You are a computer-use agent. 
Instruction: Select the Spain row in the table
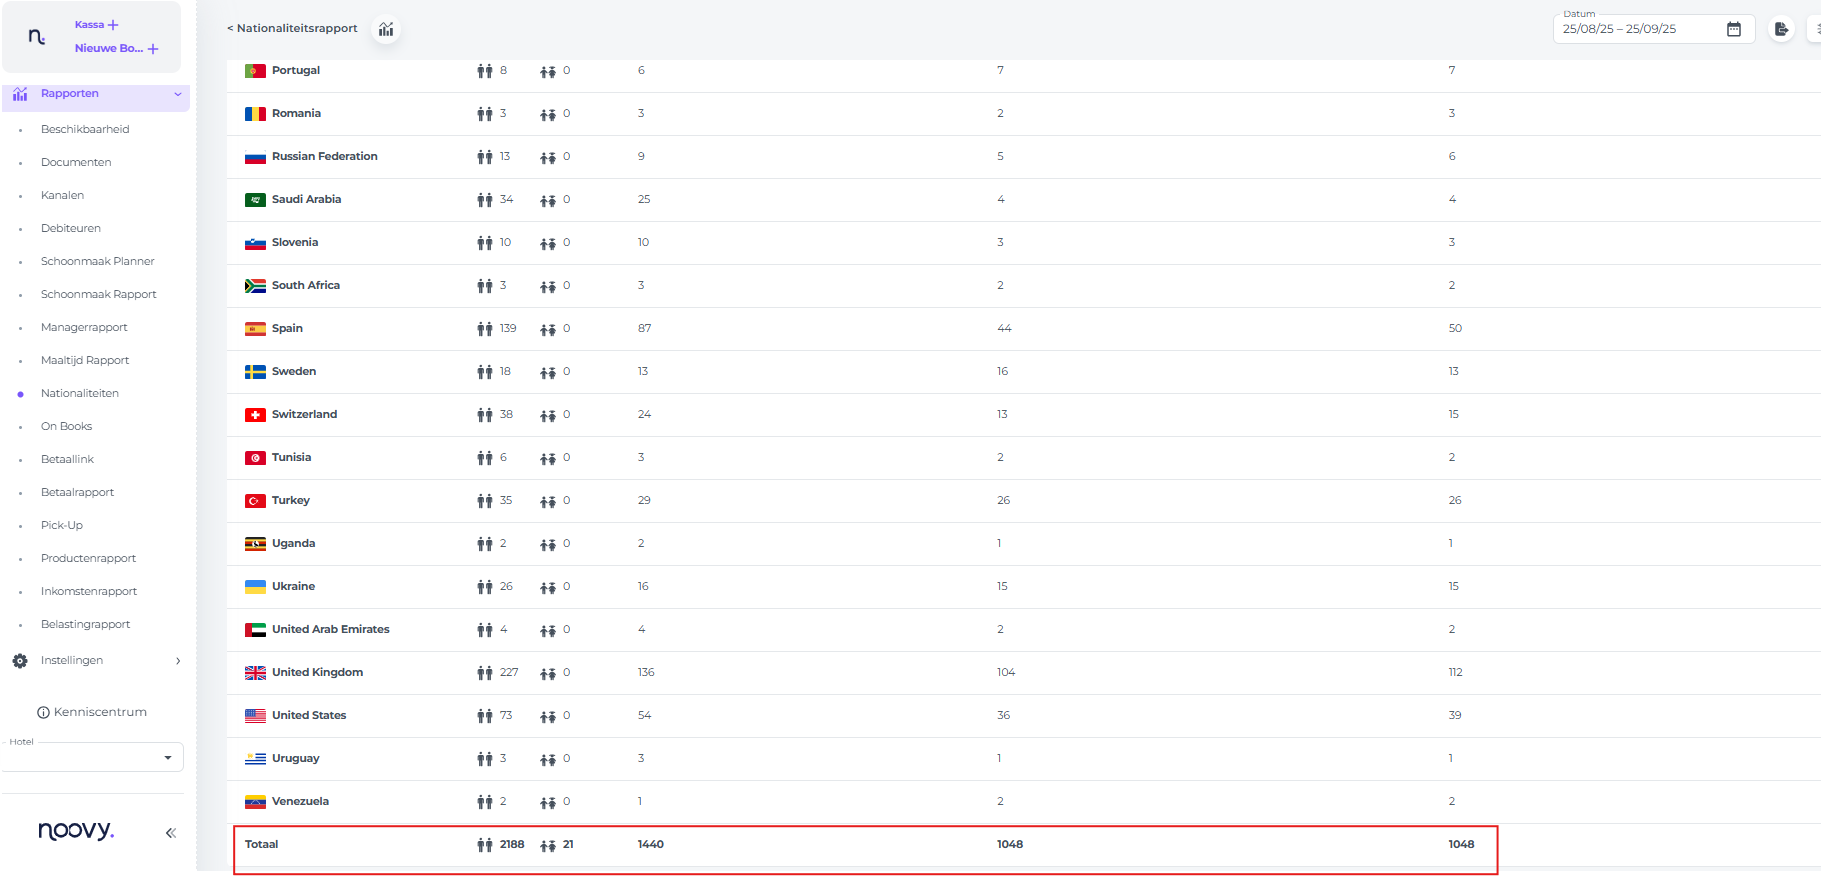coord(287,328)
